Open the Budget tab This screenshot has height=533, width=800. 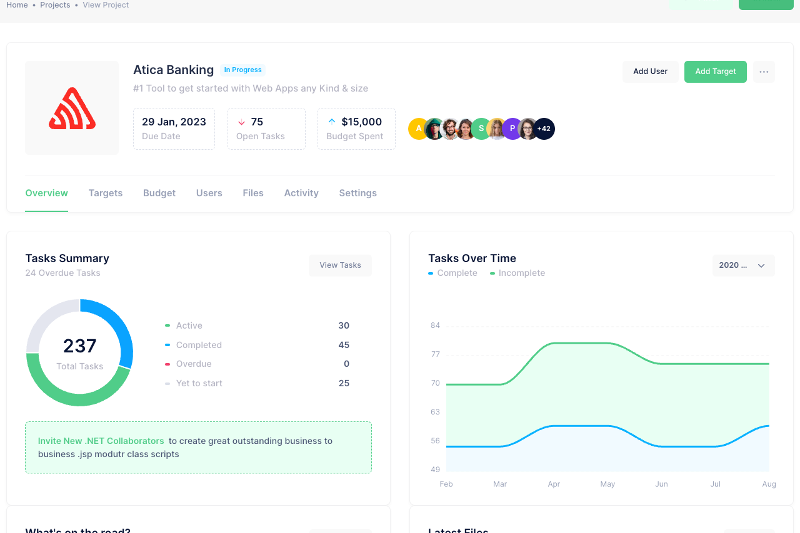pos(159,193)
